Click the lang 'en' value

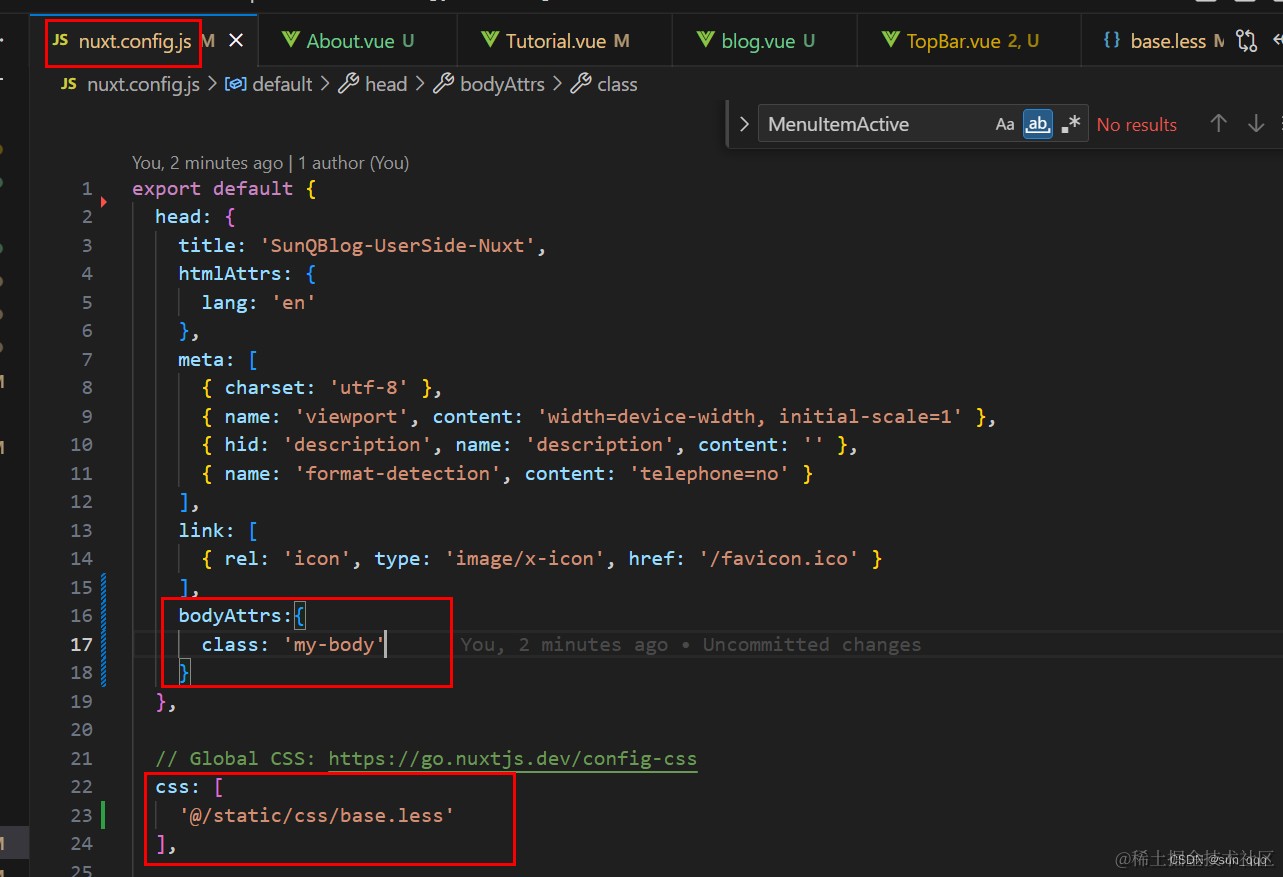tap(294, 302)
